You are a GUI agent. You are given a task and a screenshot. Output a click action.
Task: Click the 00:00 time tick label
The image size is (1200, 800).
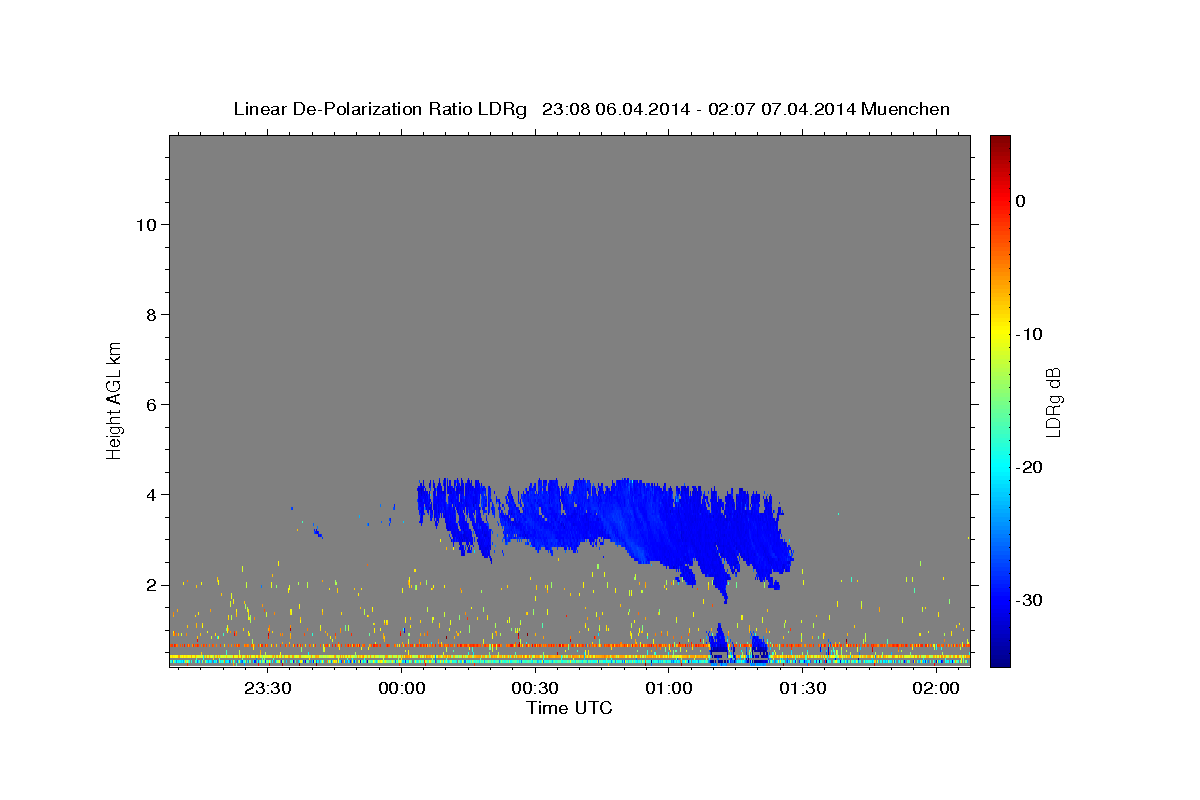402,688
